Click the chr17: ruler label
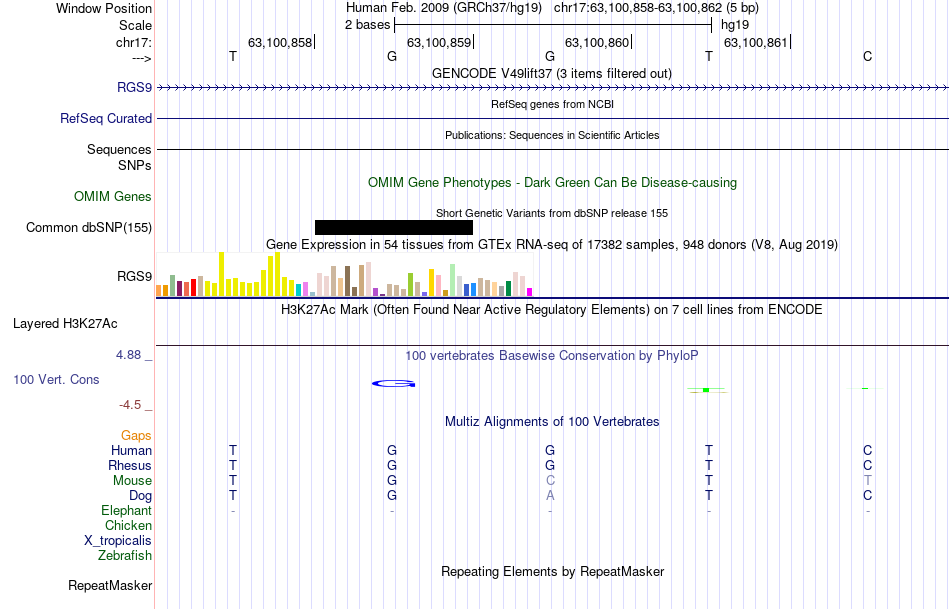This screenshot has height=609, width=950. click(134, 42)
